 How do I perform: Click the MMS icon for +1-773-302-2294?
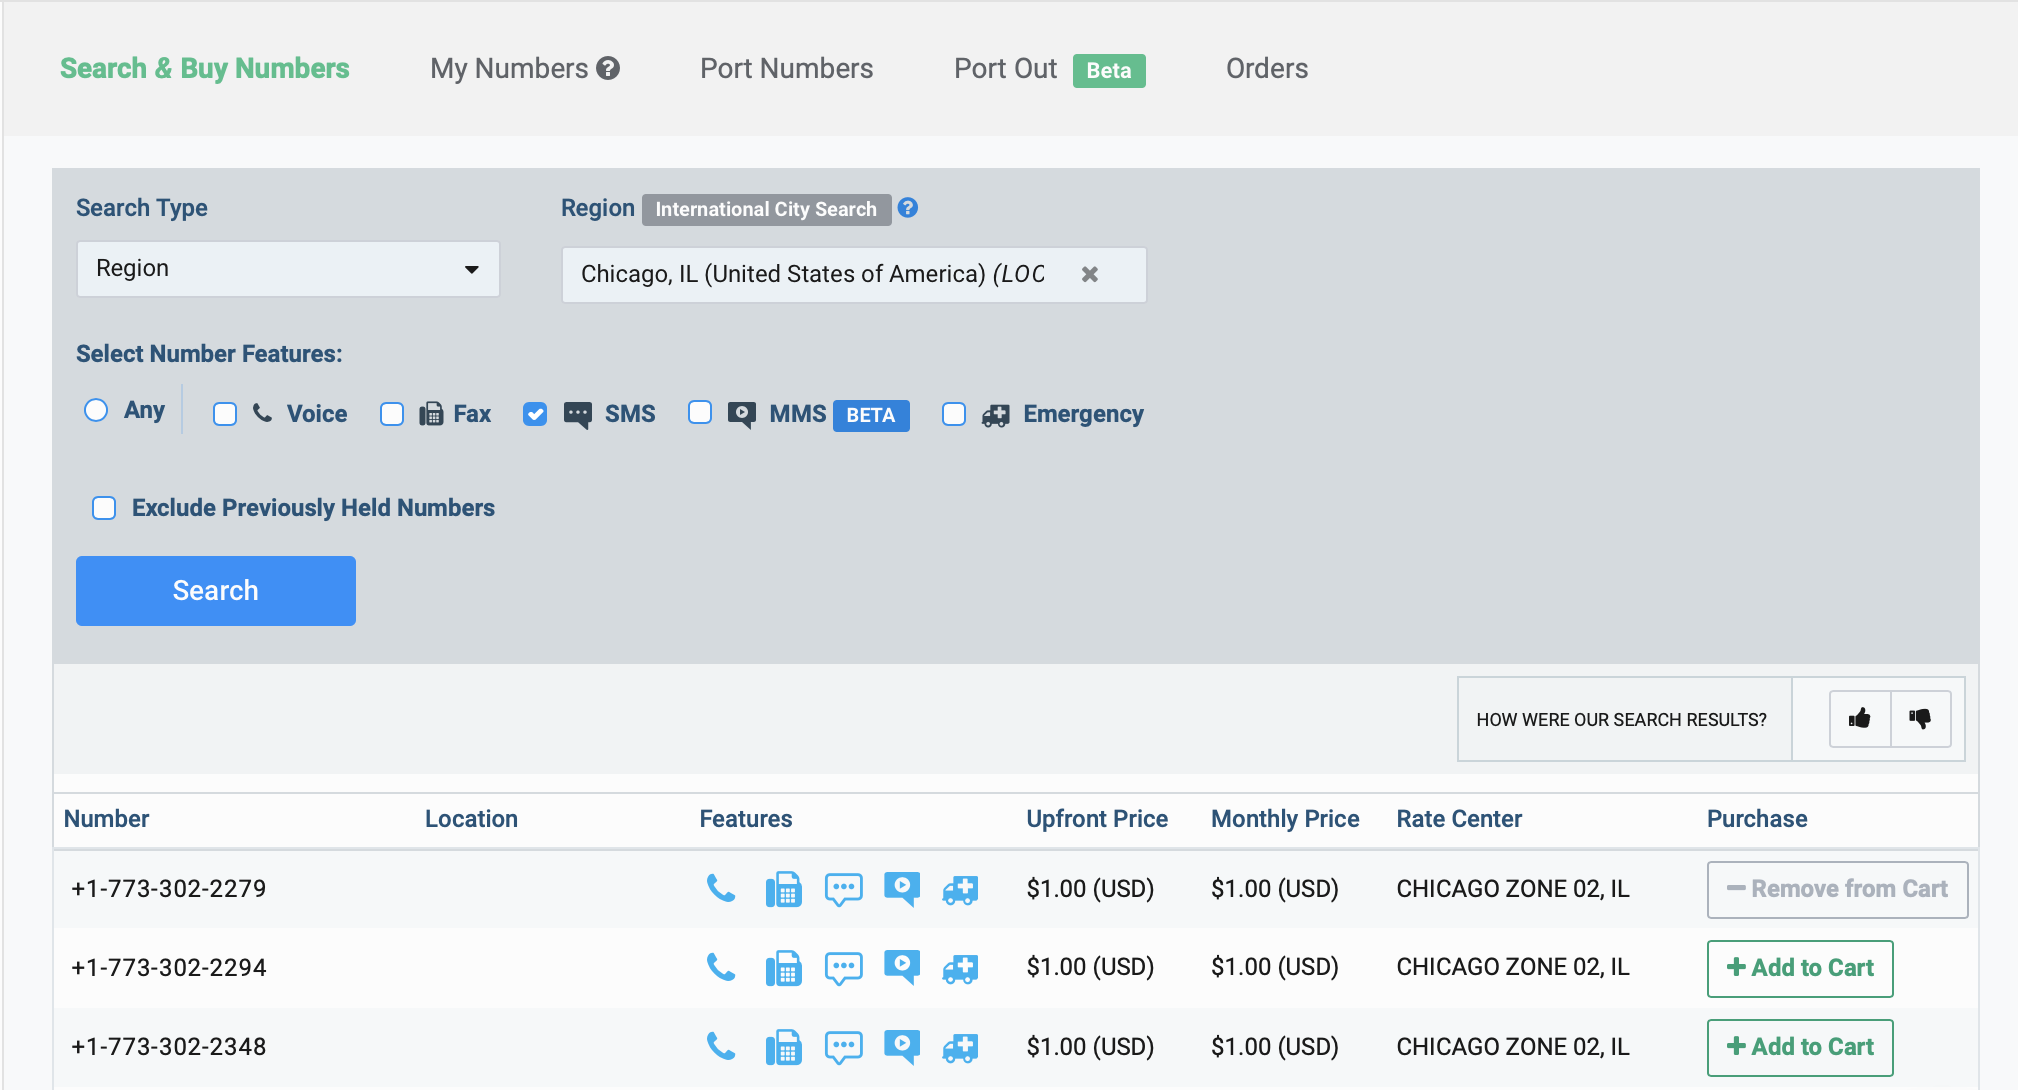902,968
